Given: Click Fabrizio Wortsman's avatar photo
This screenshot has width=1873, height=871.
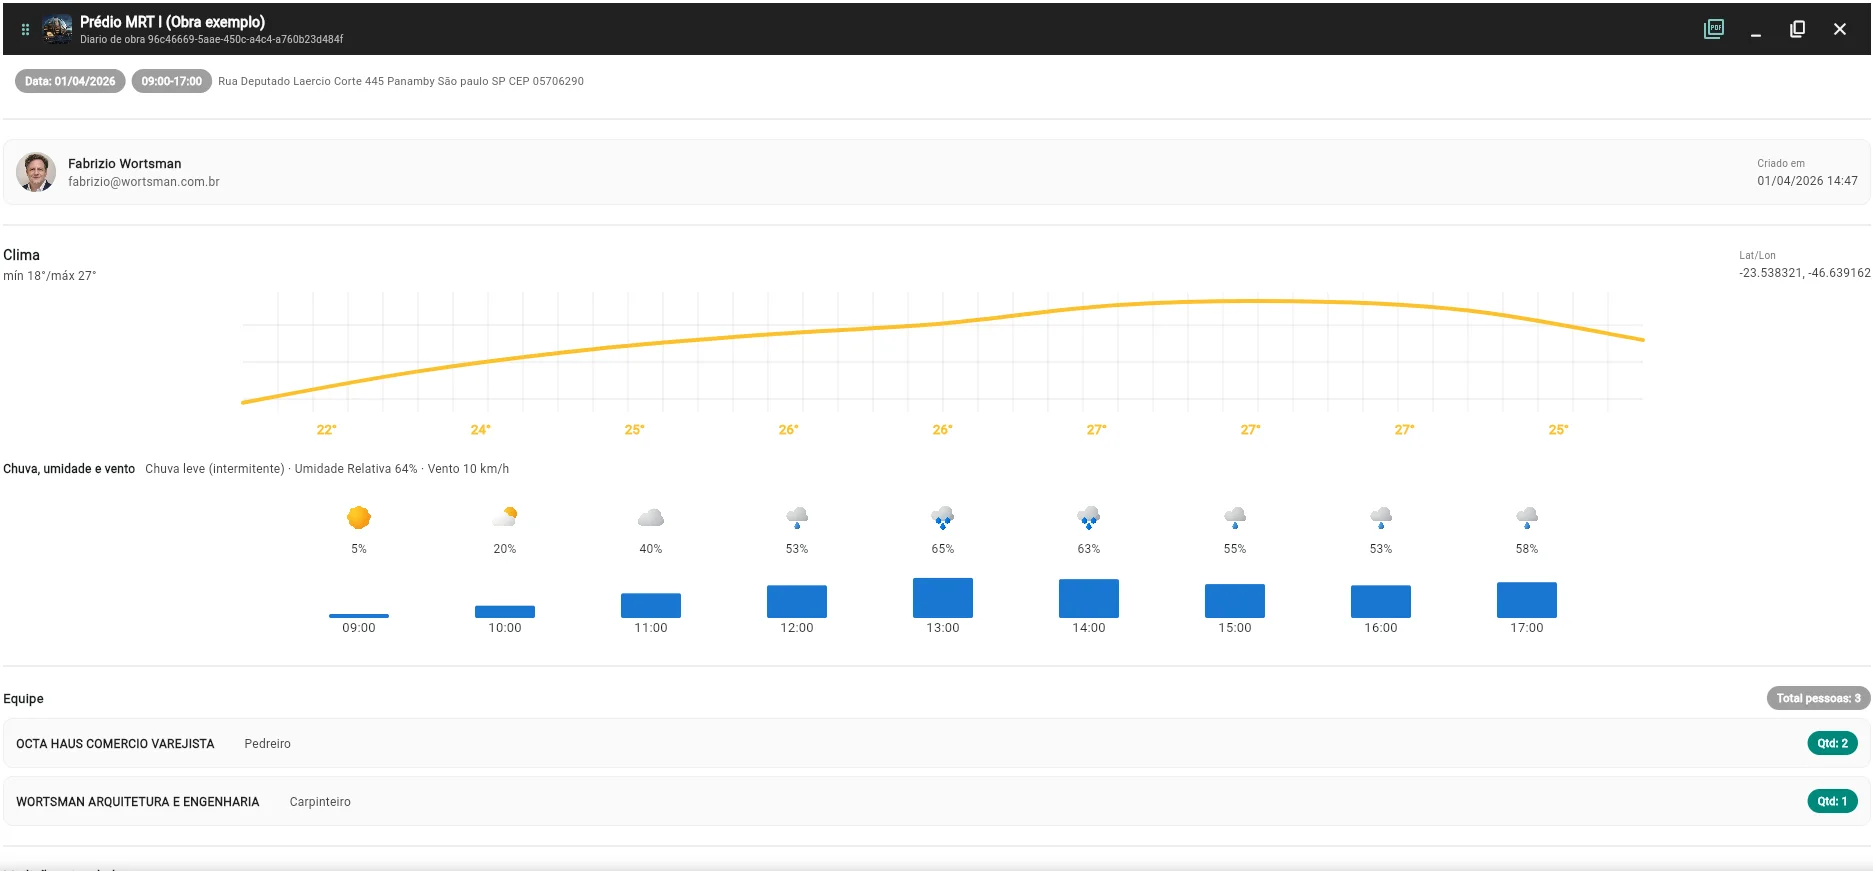Looking at the screenshot, I should tap(36, 172).
